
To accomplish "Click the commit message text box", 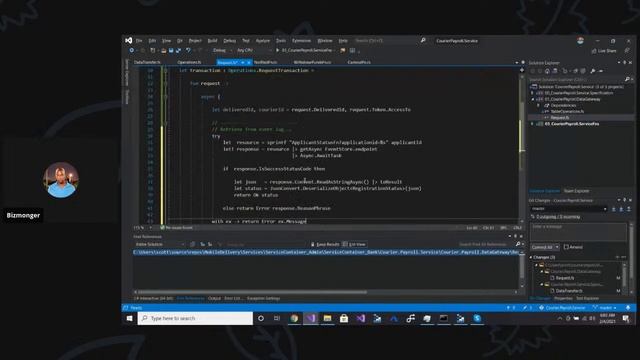I will 578,232.
